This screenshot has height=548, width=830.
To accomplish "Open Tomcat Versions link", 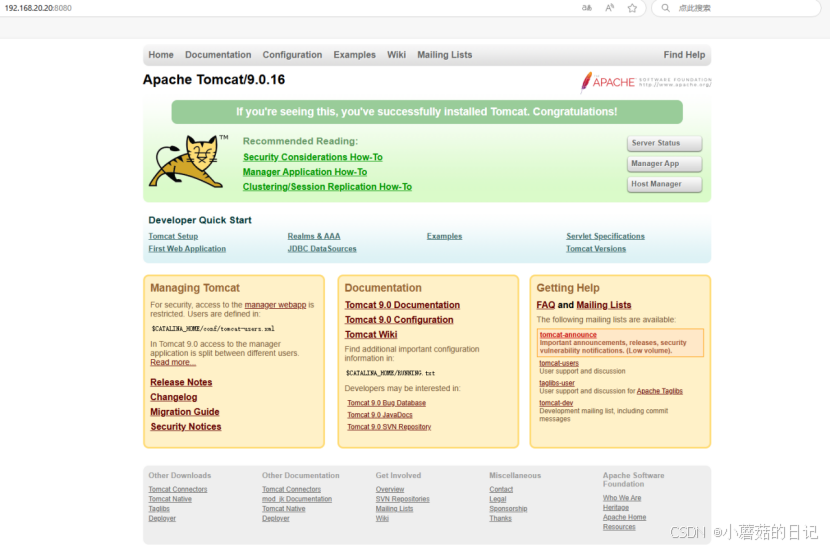I will (x=596, y=249).
